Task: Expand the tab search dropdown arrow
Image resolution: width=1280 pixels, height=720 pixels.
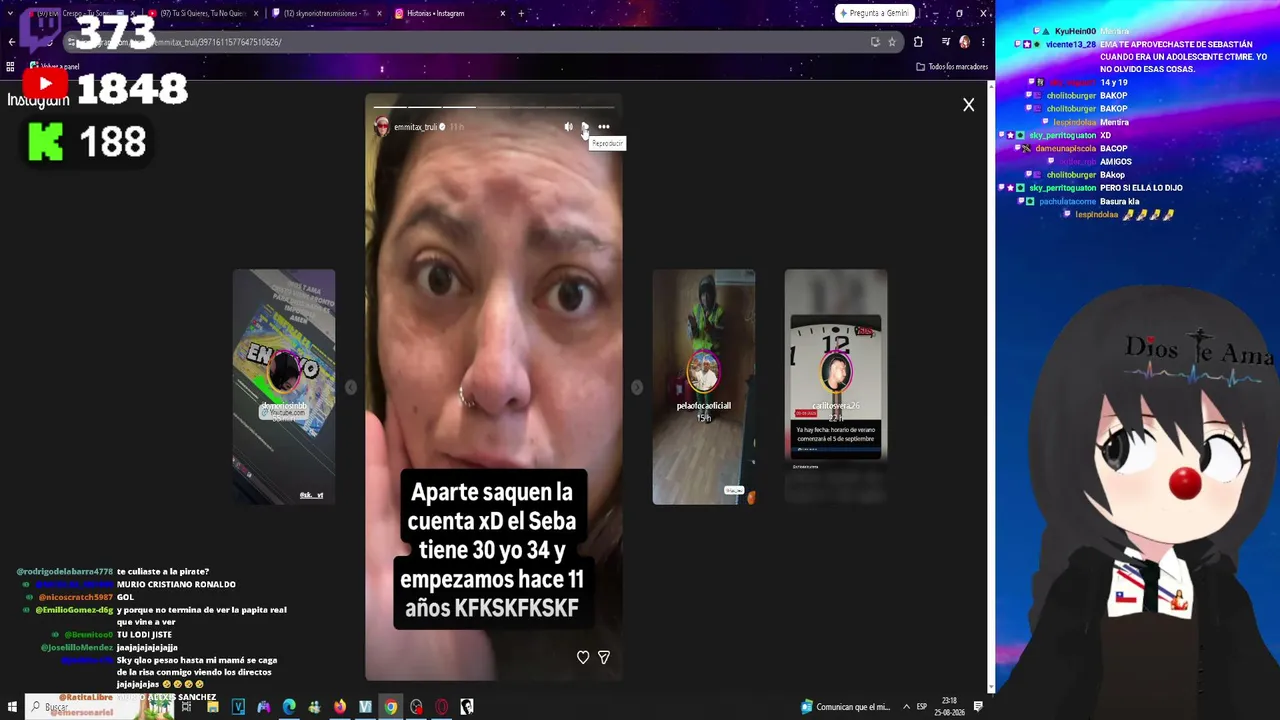Action: (12, 13)
